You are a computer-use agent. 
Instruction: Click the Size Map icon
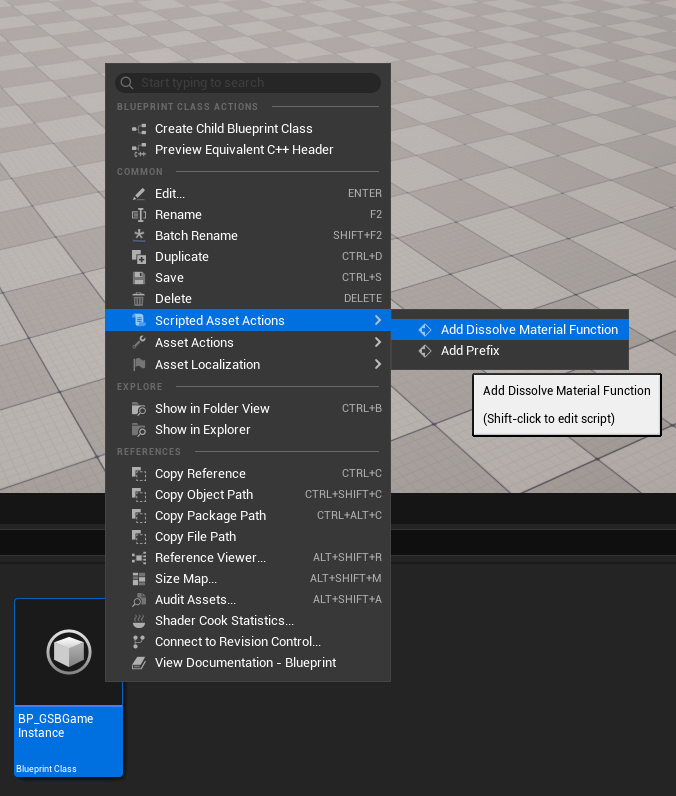click(139, 579)
